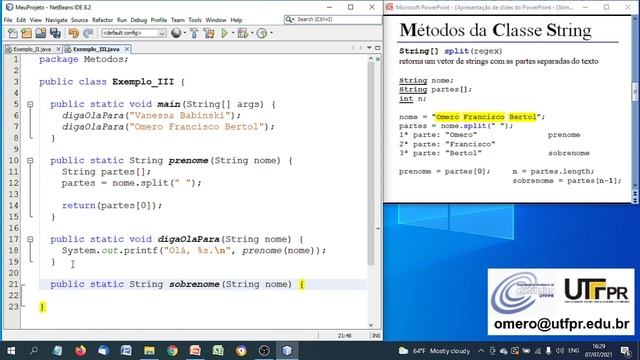The width and height of the screenshot is (640, 360).
Task: Click the editor scroll down arrow
Action: coord(371,325)
